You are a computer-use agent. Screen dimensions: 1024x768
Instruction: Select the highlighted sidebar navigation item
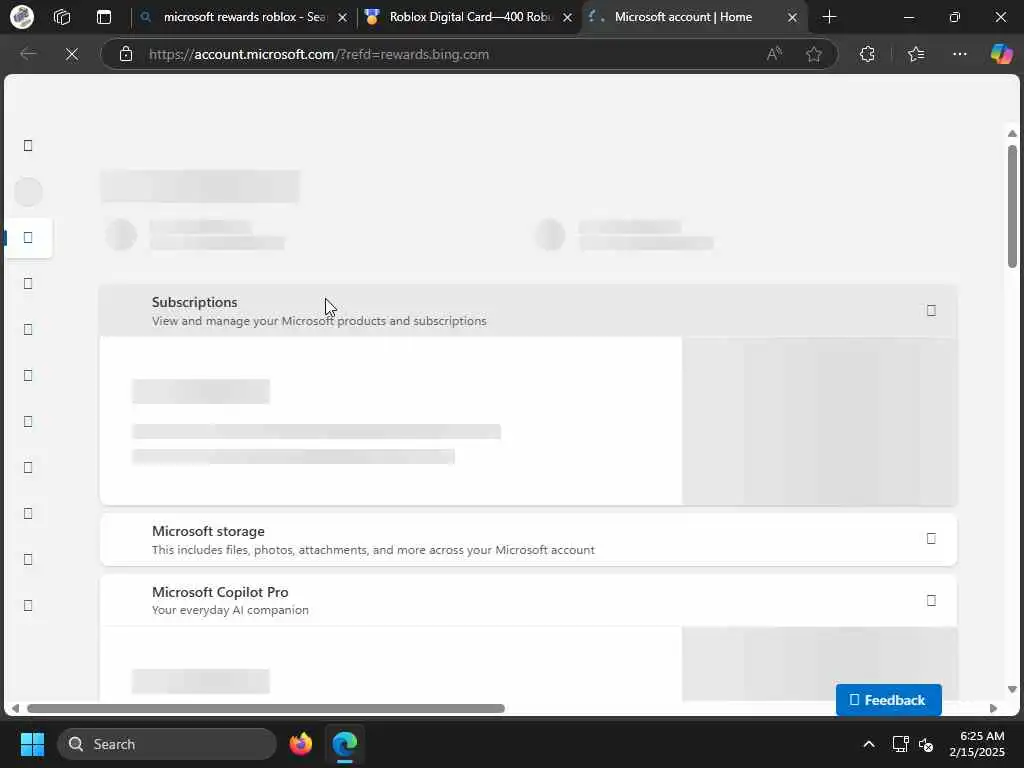pos(28,238)
